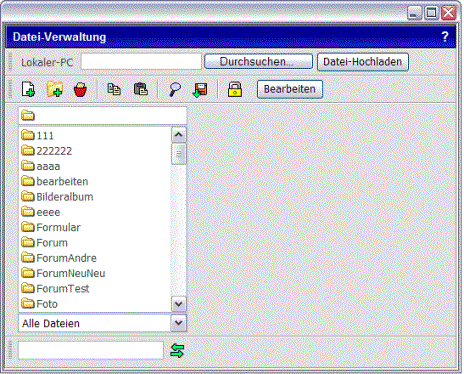Click the copy files icon

[x=114, y=89]
